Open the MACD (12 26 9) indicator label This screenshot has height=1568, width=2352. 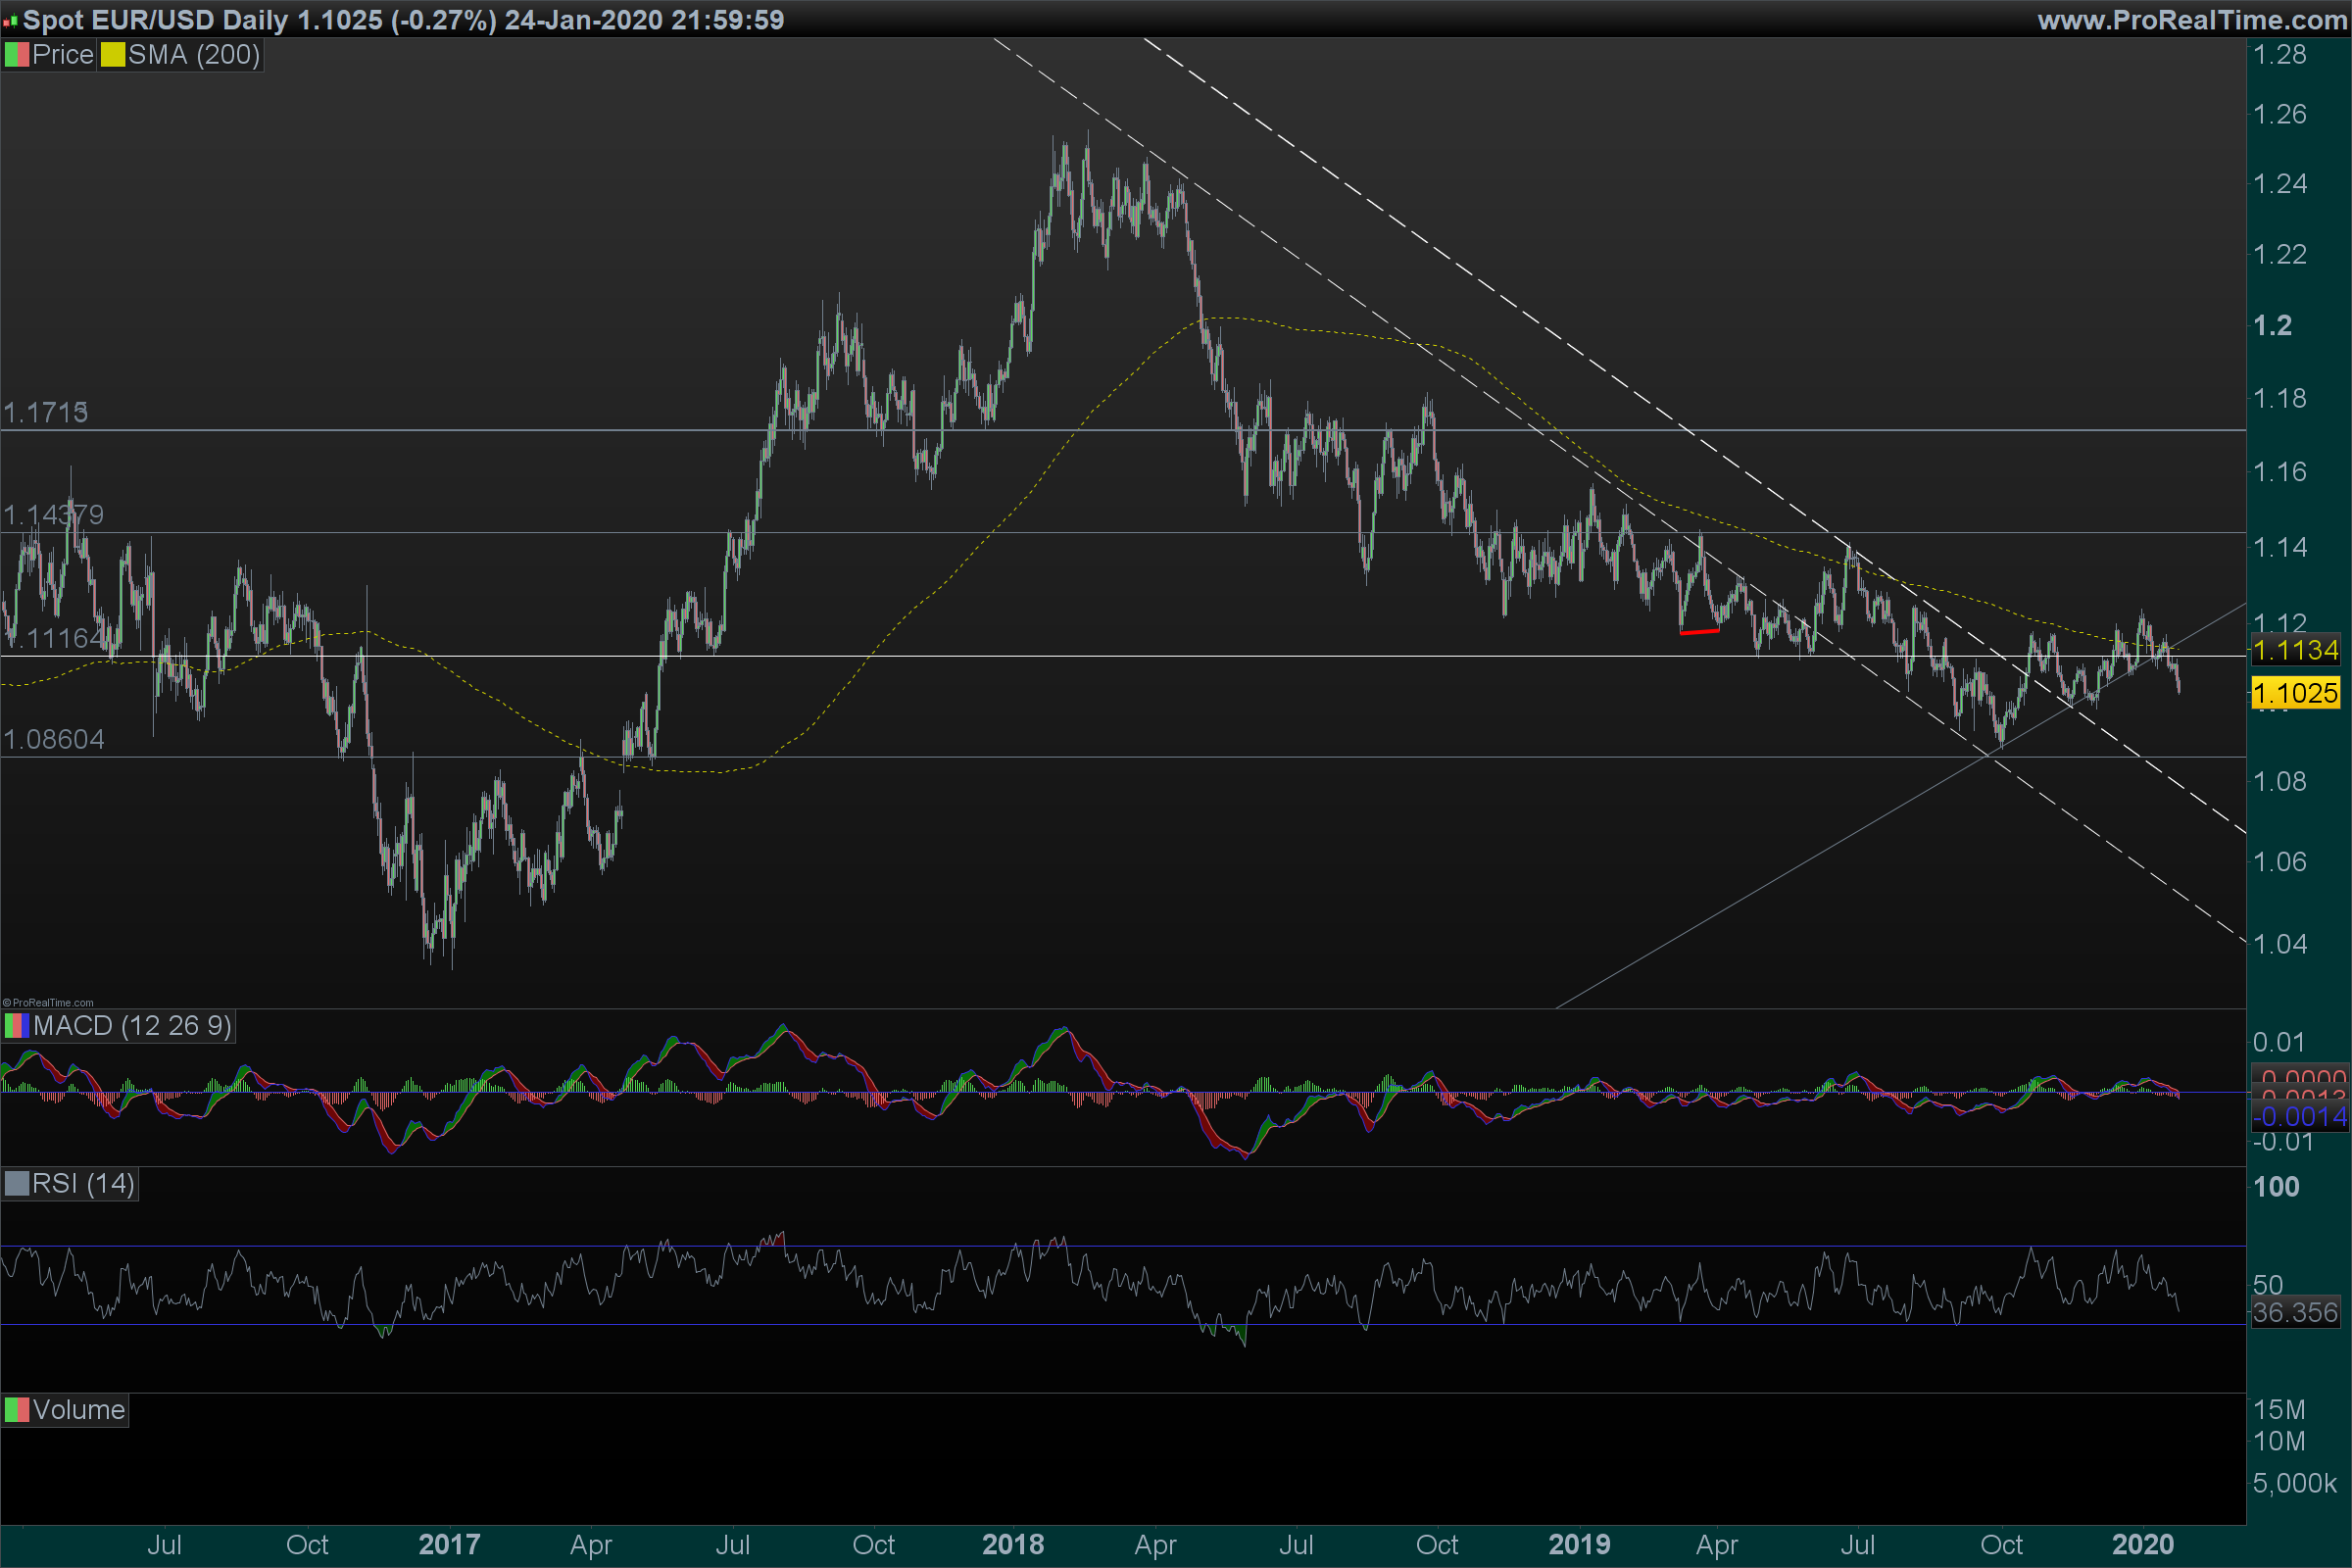pyautogui.click(x=132, y=1026)
